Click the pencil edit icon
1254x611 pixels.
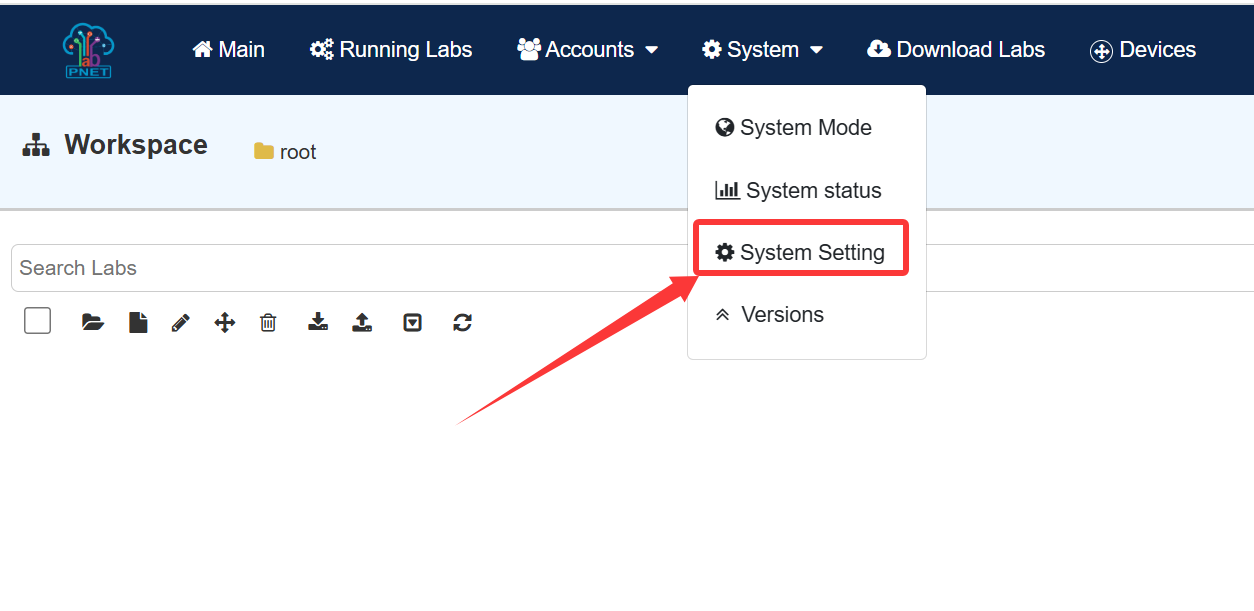(x=181, y=322)
